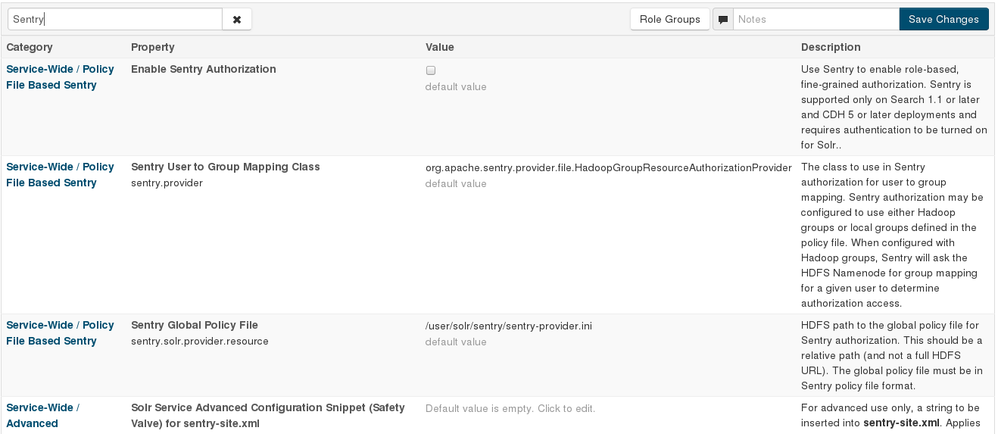Clear the Sentry search with the X button
Screen dimensions: 998x434
point(237,19)
